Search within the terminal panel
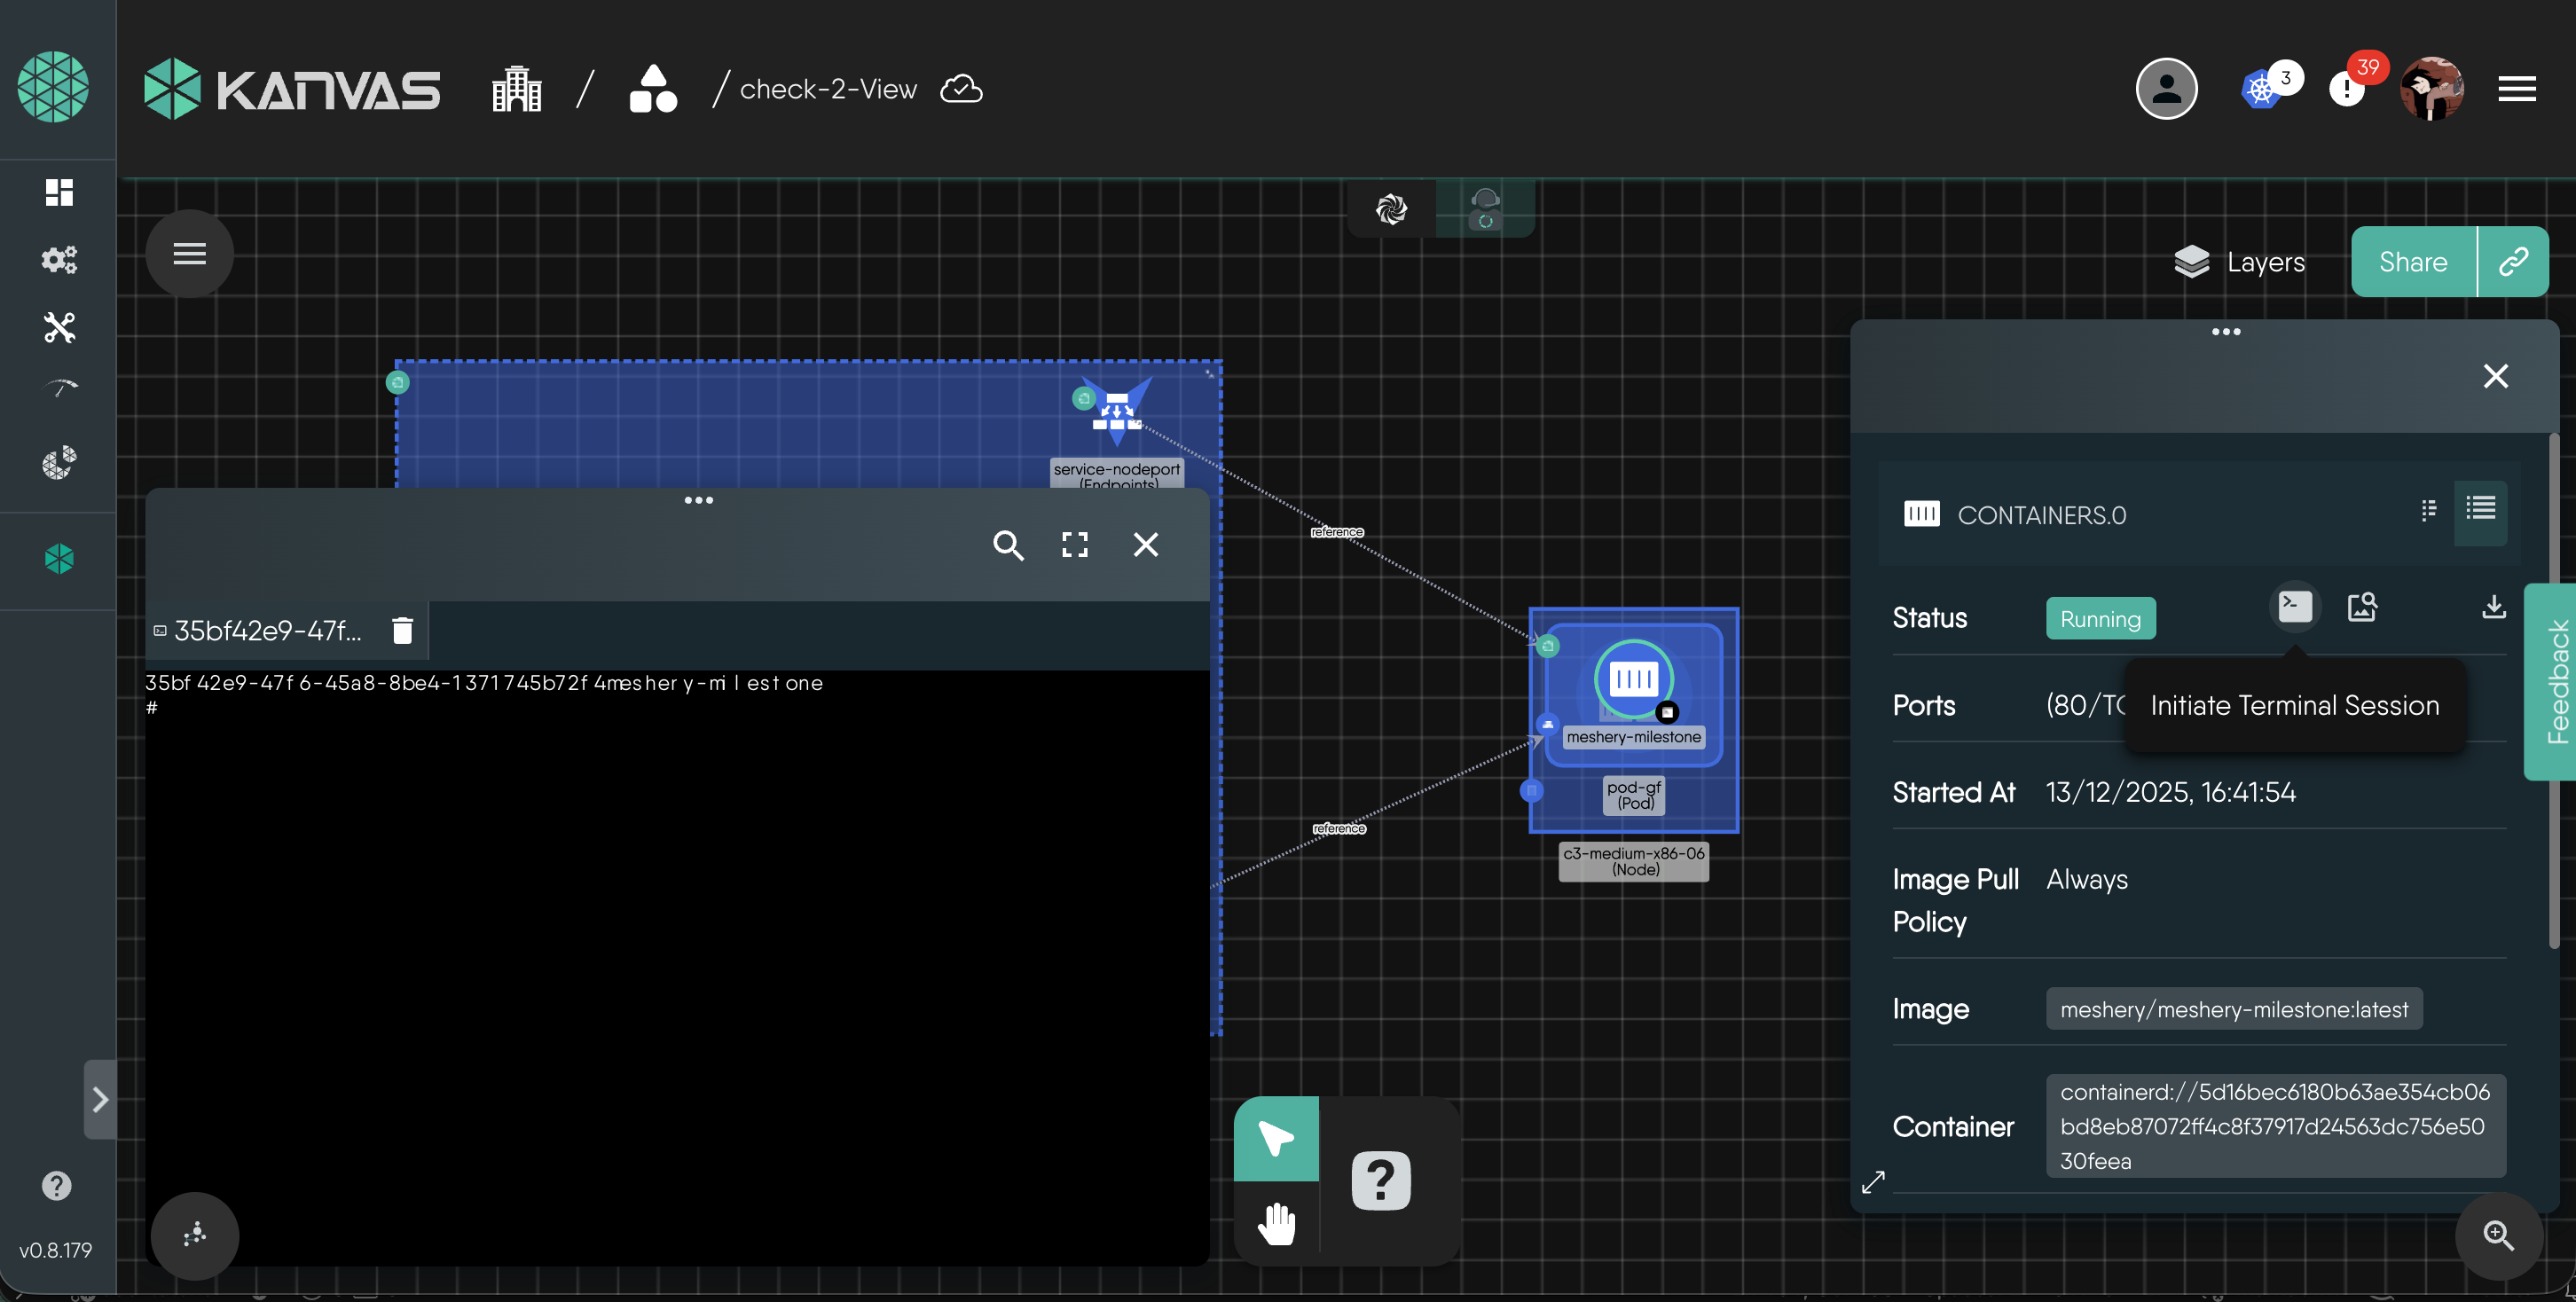Image resolution: width=2576 pixels, height=1302 pixels. click(x=1007, y=545)
